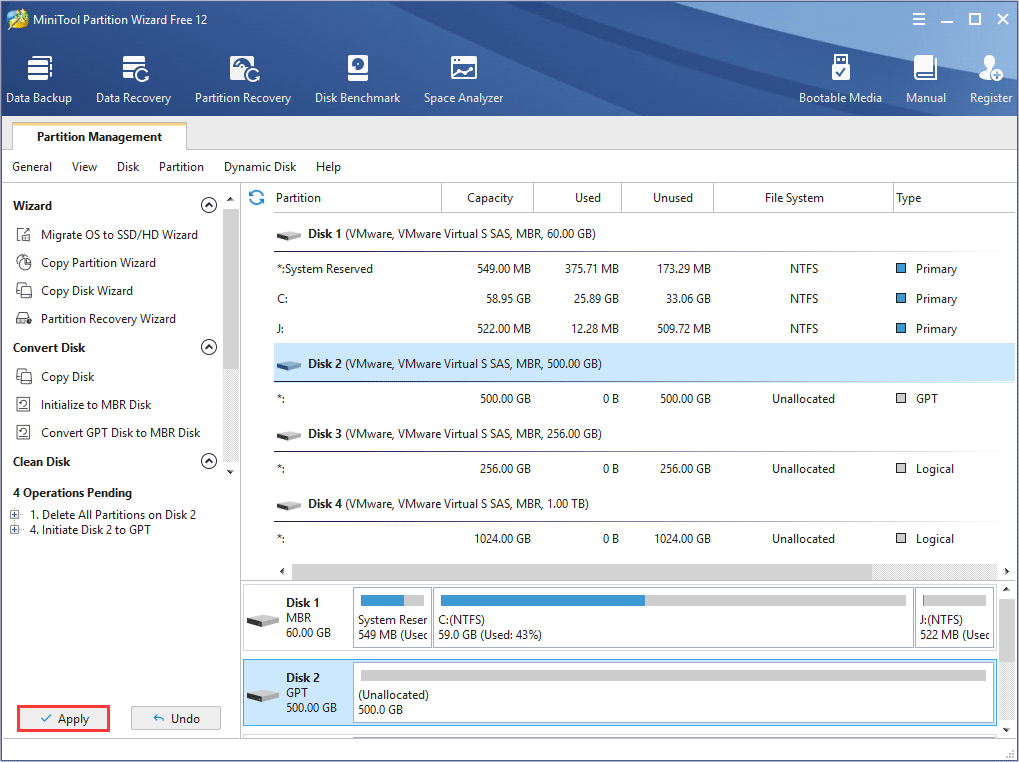Select the Partition Management tab
The image size is (1019, 762).
pos(99,136)
